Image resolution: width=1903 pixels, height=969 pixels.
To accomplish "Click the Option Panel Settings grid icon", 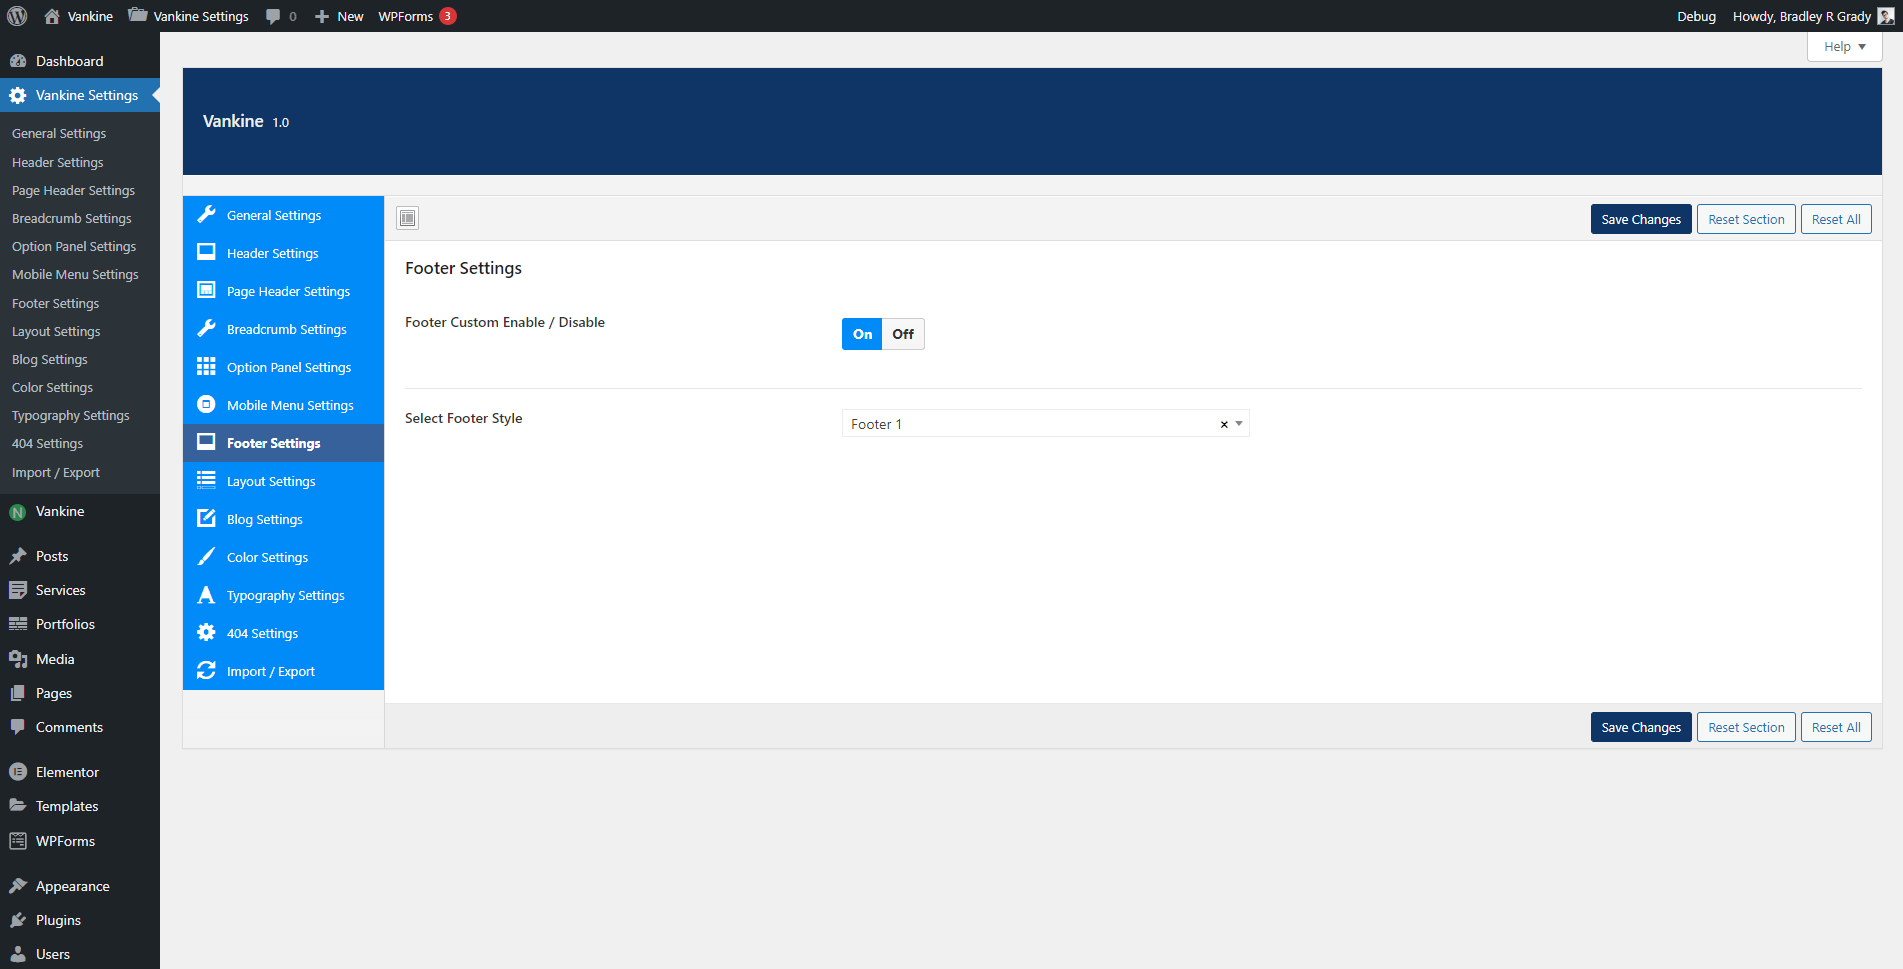I will pyautogui.click(x=206, y=367).
